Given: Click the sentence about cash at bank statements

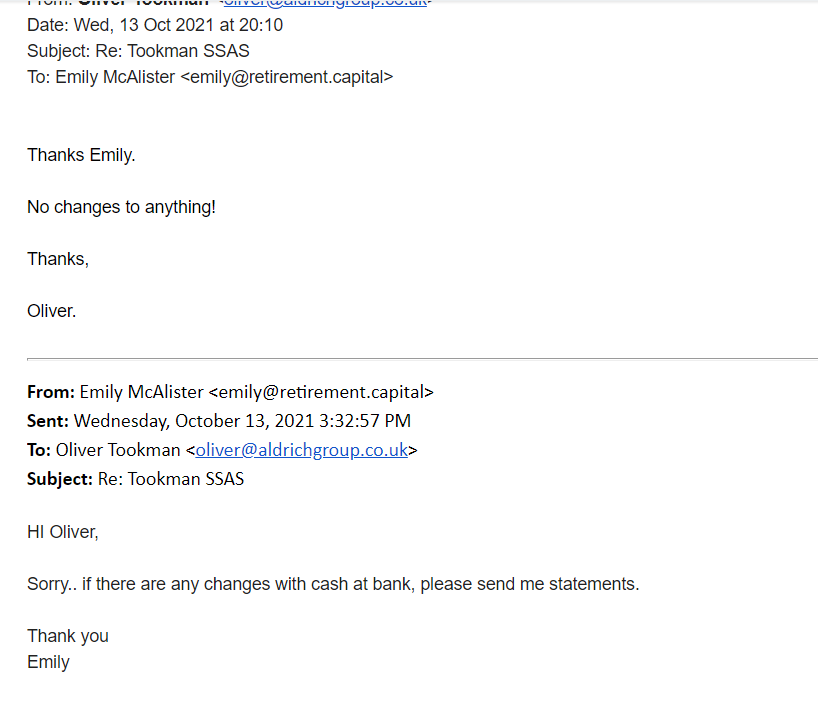Looking at the screenshot, I should (x=333, y=584).
